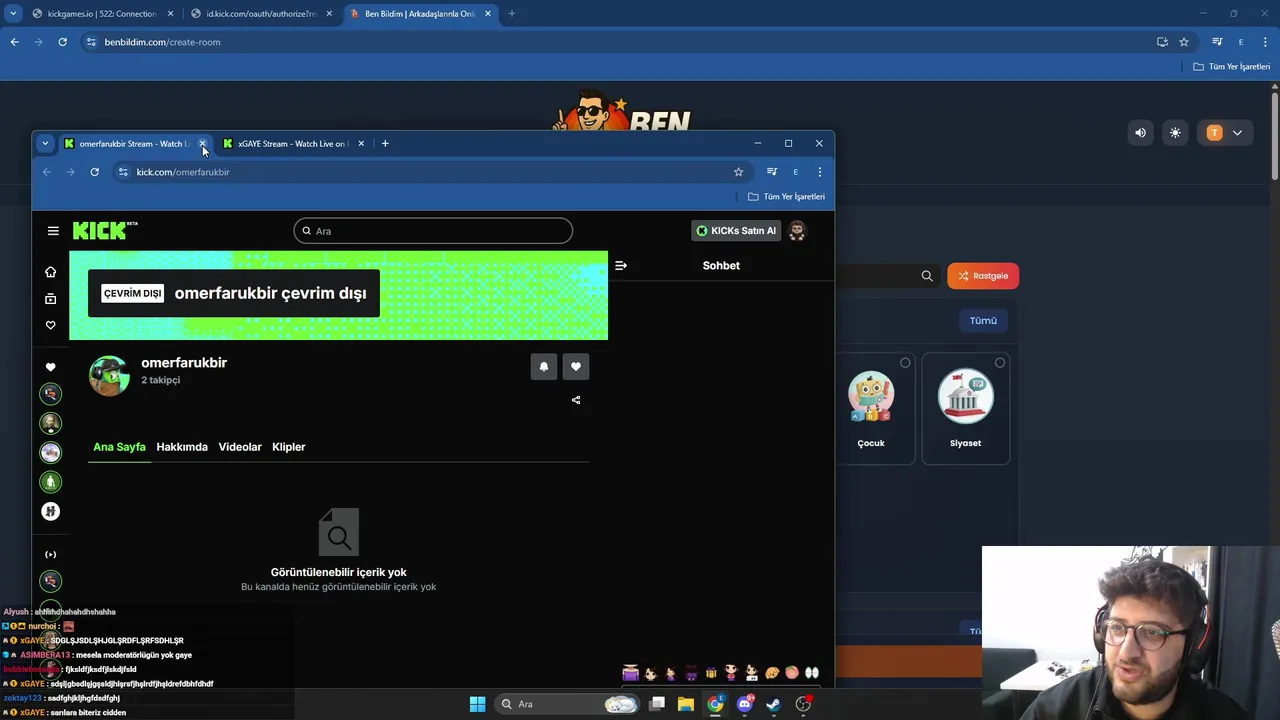
Task: Open media control icon in Kick window toolbar
Action: [772, 172]
